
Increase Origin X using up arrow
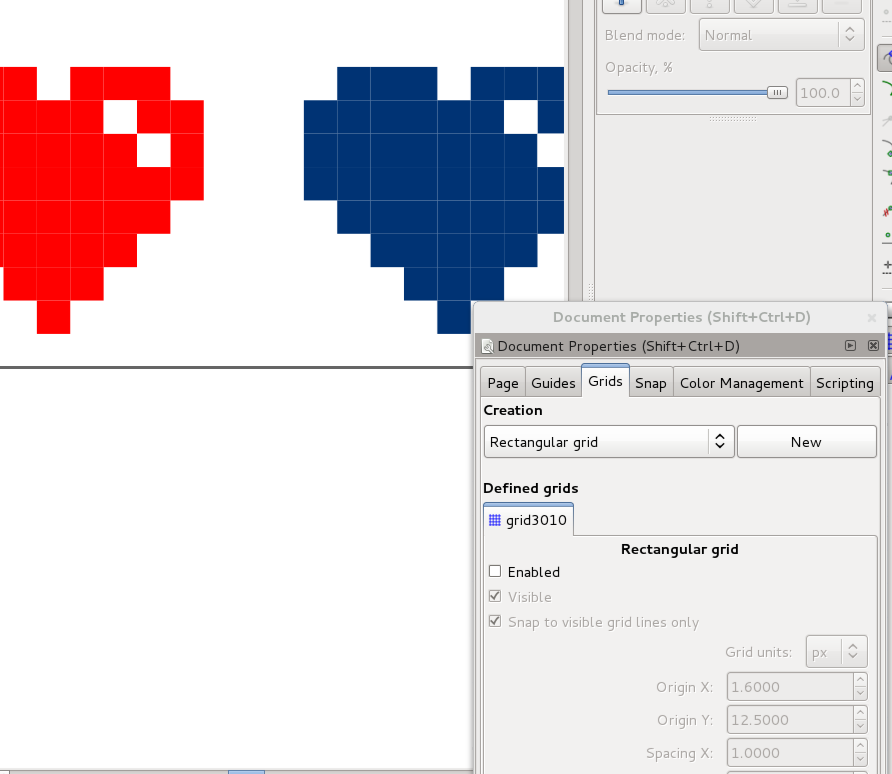tap(860, 681)
